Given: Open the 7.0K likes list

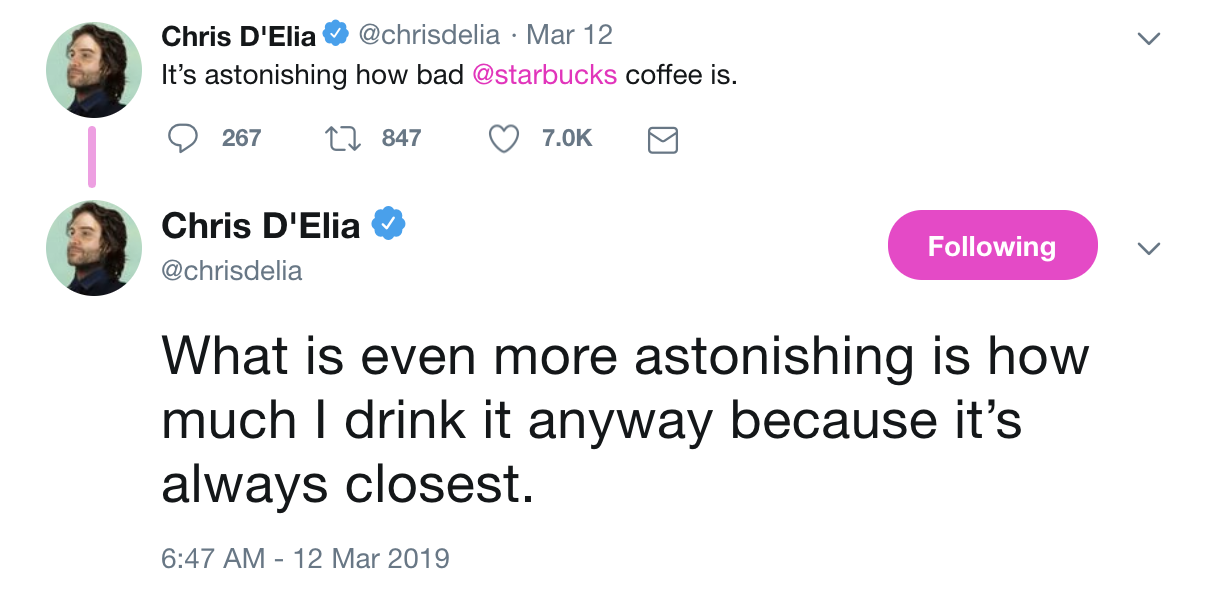Looking at the screenshot, I should [x=566, y=139].
